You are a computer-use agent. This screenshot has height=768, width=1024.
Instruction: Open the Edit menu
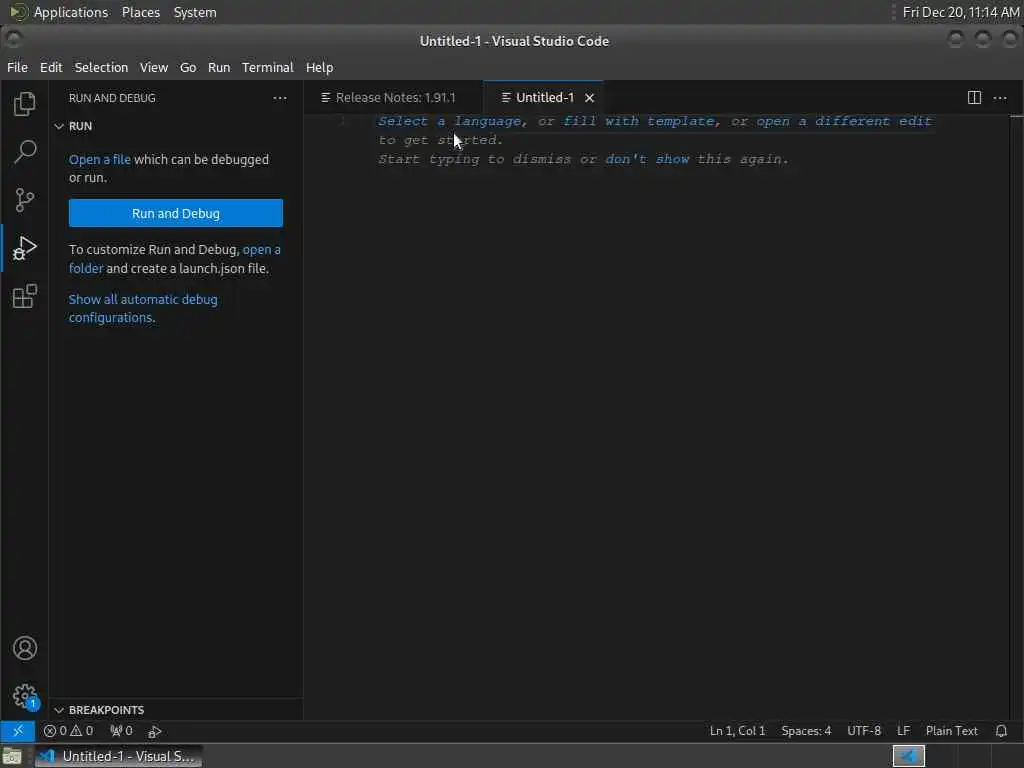pyautogui.click(x=51, y=67)
